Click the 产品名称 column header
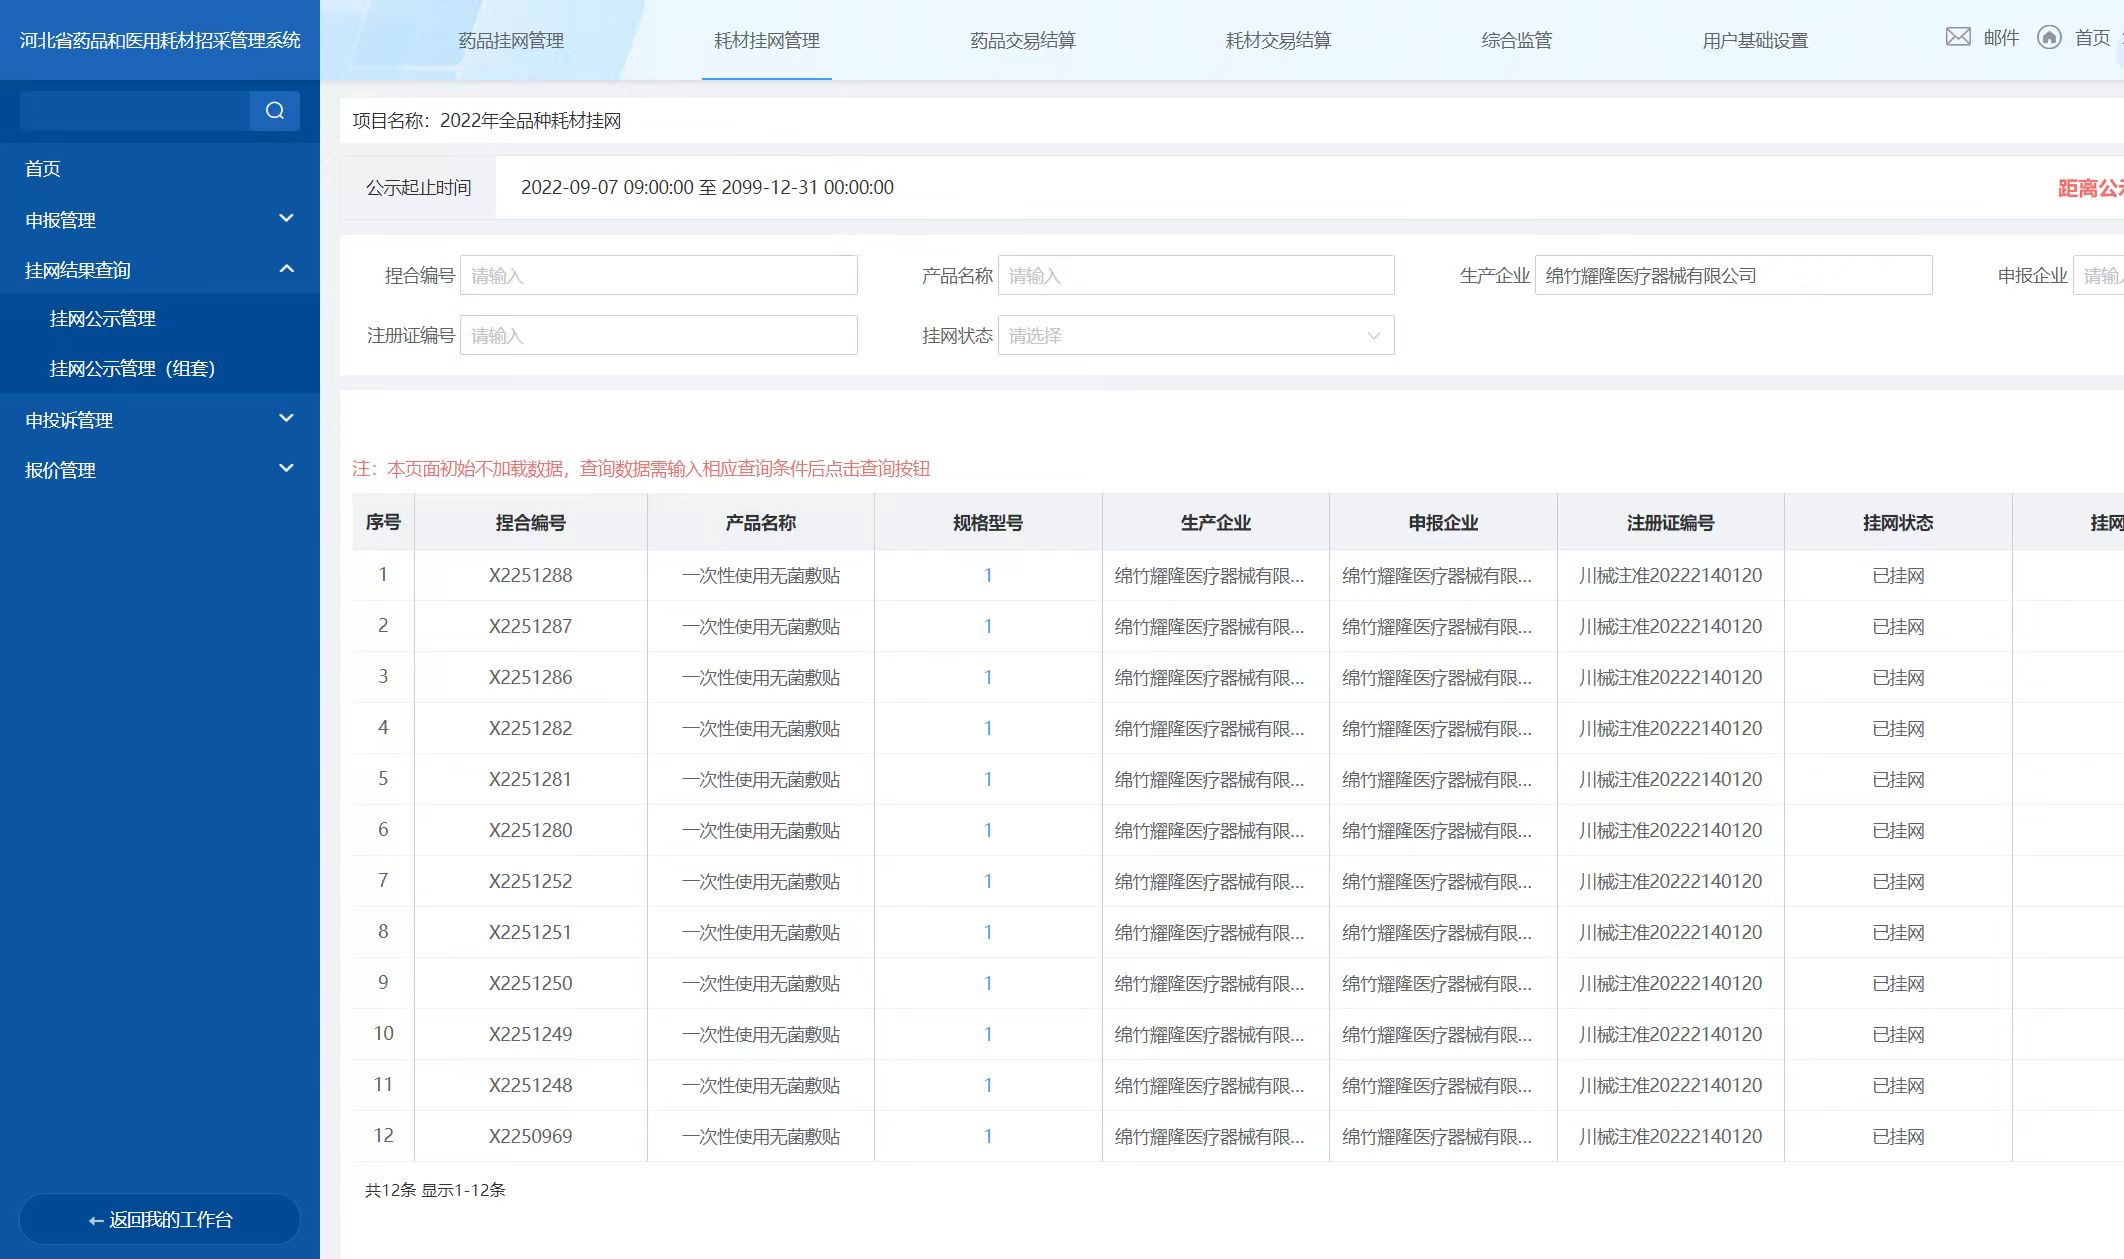Viewport: 2124px width, 1259px height. tap(761, 522)
